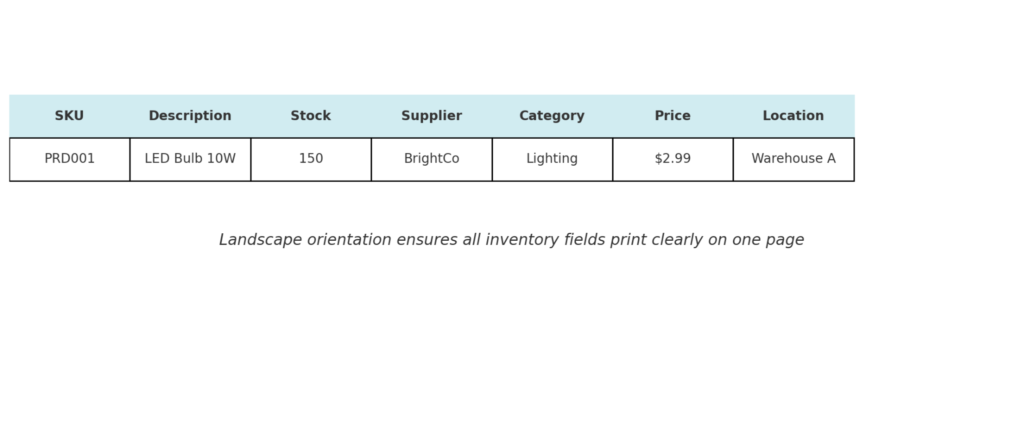The height and width of the screenshot is (447, 1024).
Task: Select the Description column header
Action: coord(190,116)
